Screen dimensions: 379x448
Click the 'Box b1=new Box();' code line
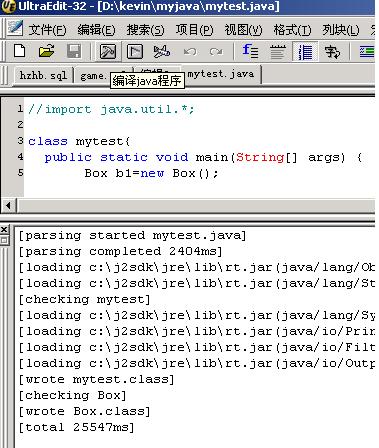pos(151,173)
